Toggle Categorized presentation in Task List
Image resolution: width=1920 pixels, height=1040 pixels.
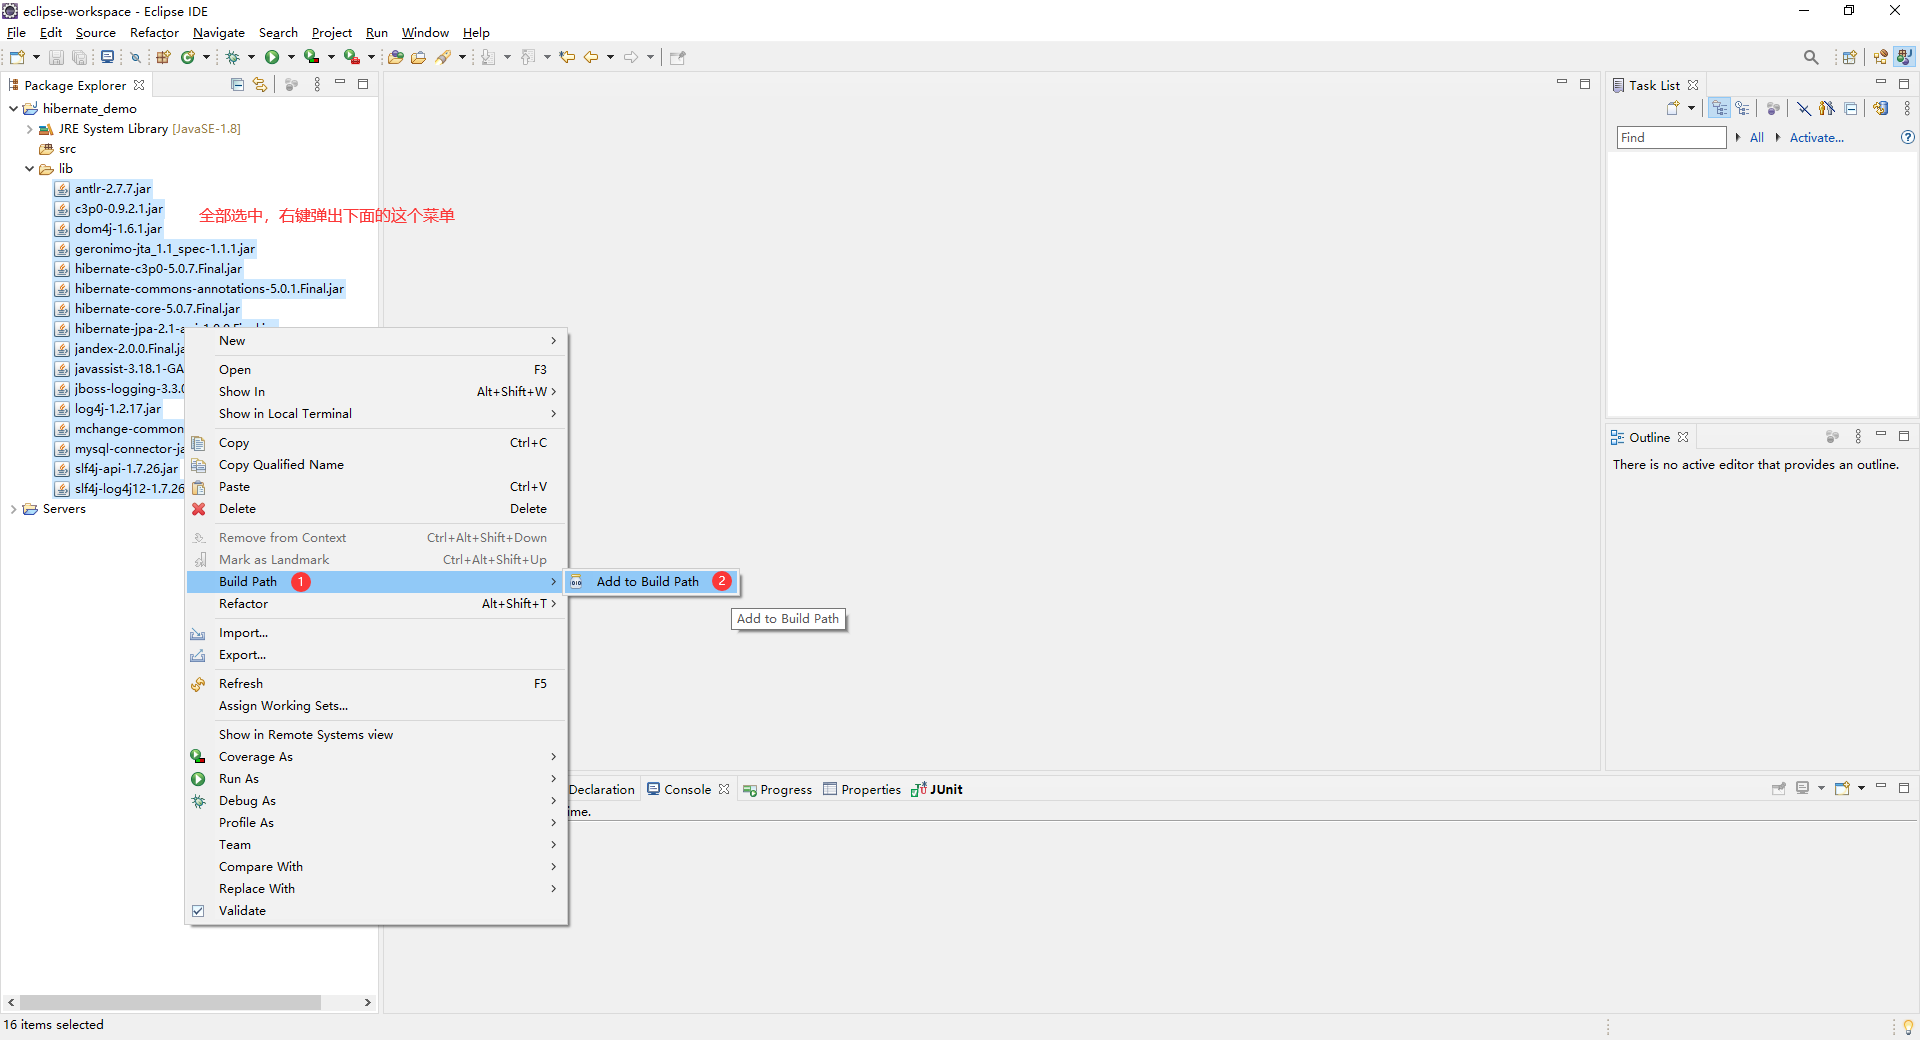coord(1720,108)
